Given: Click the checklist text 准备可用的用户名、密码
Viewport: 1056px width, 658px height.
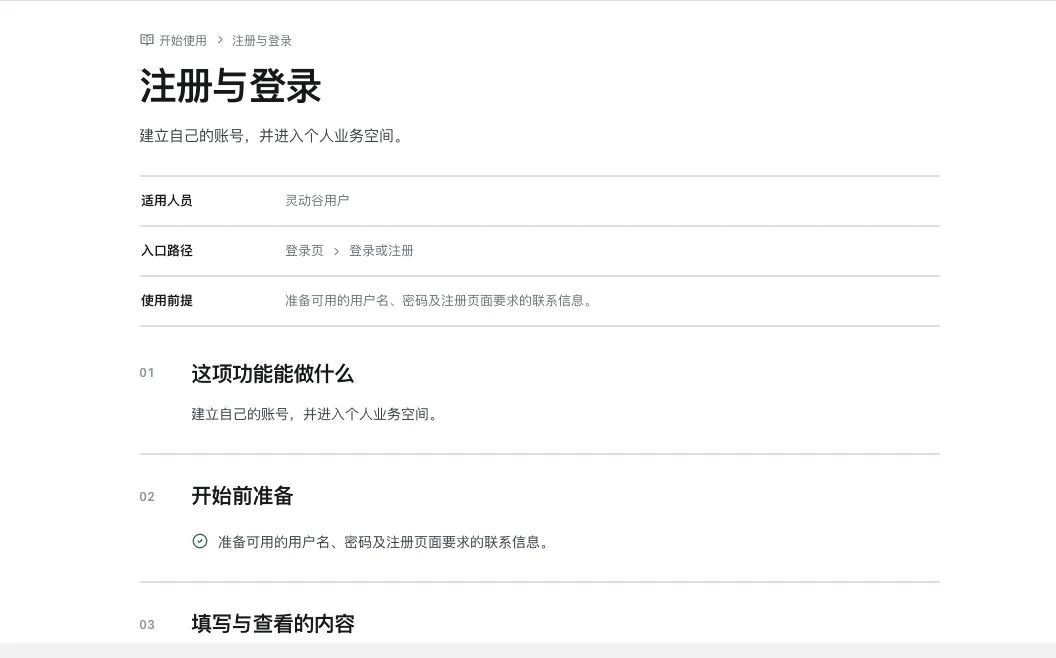Looking at the screenshot, I should click(383, 542).
